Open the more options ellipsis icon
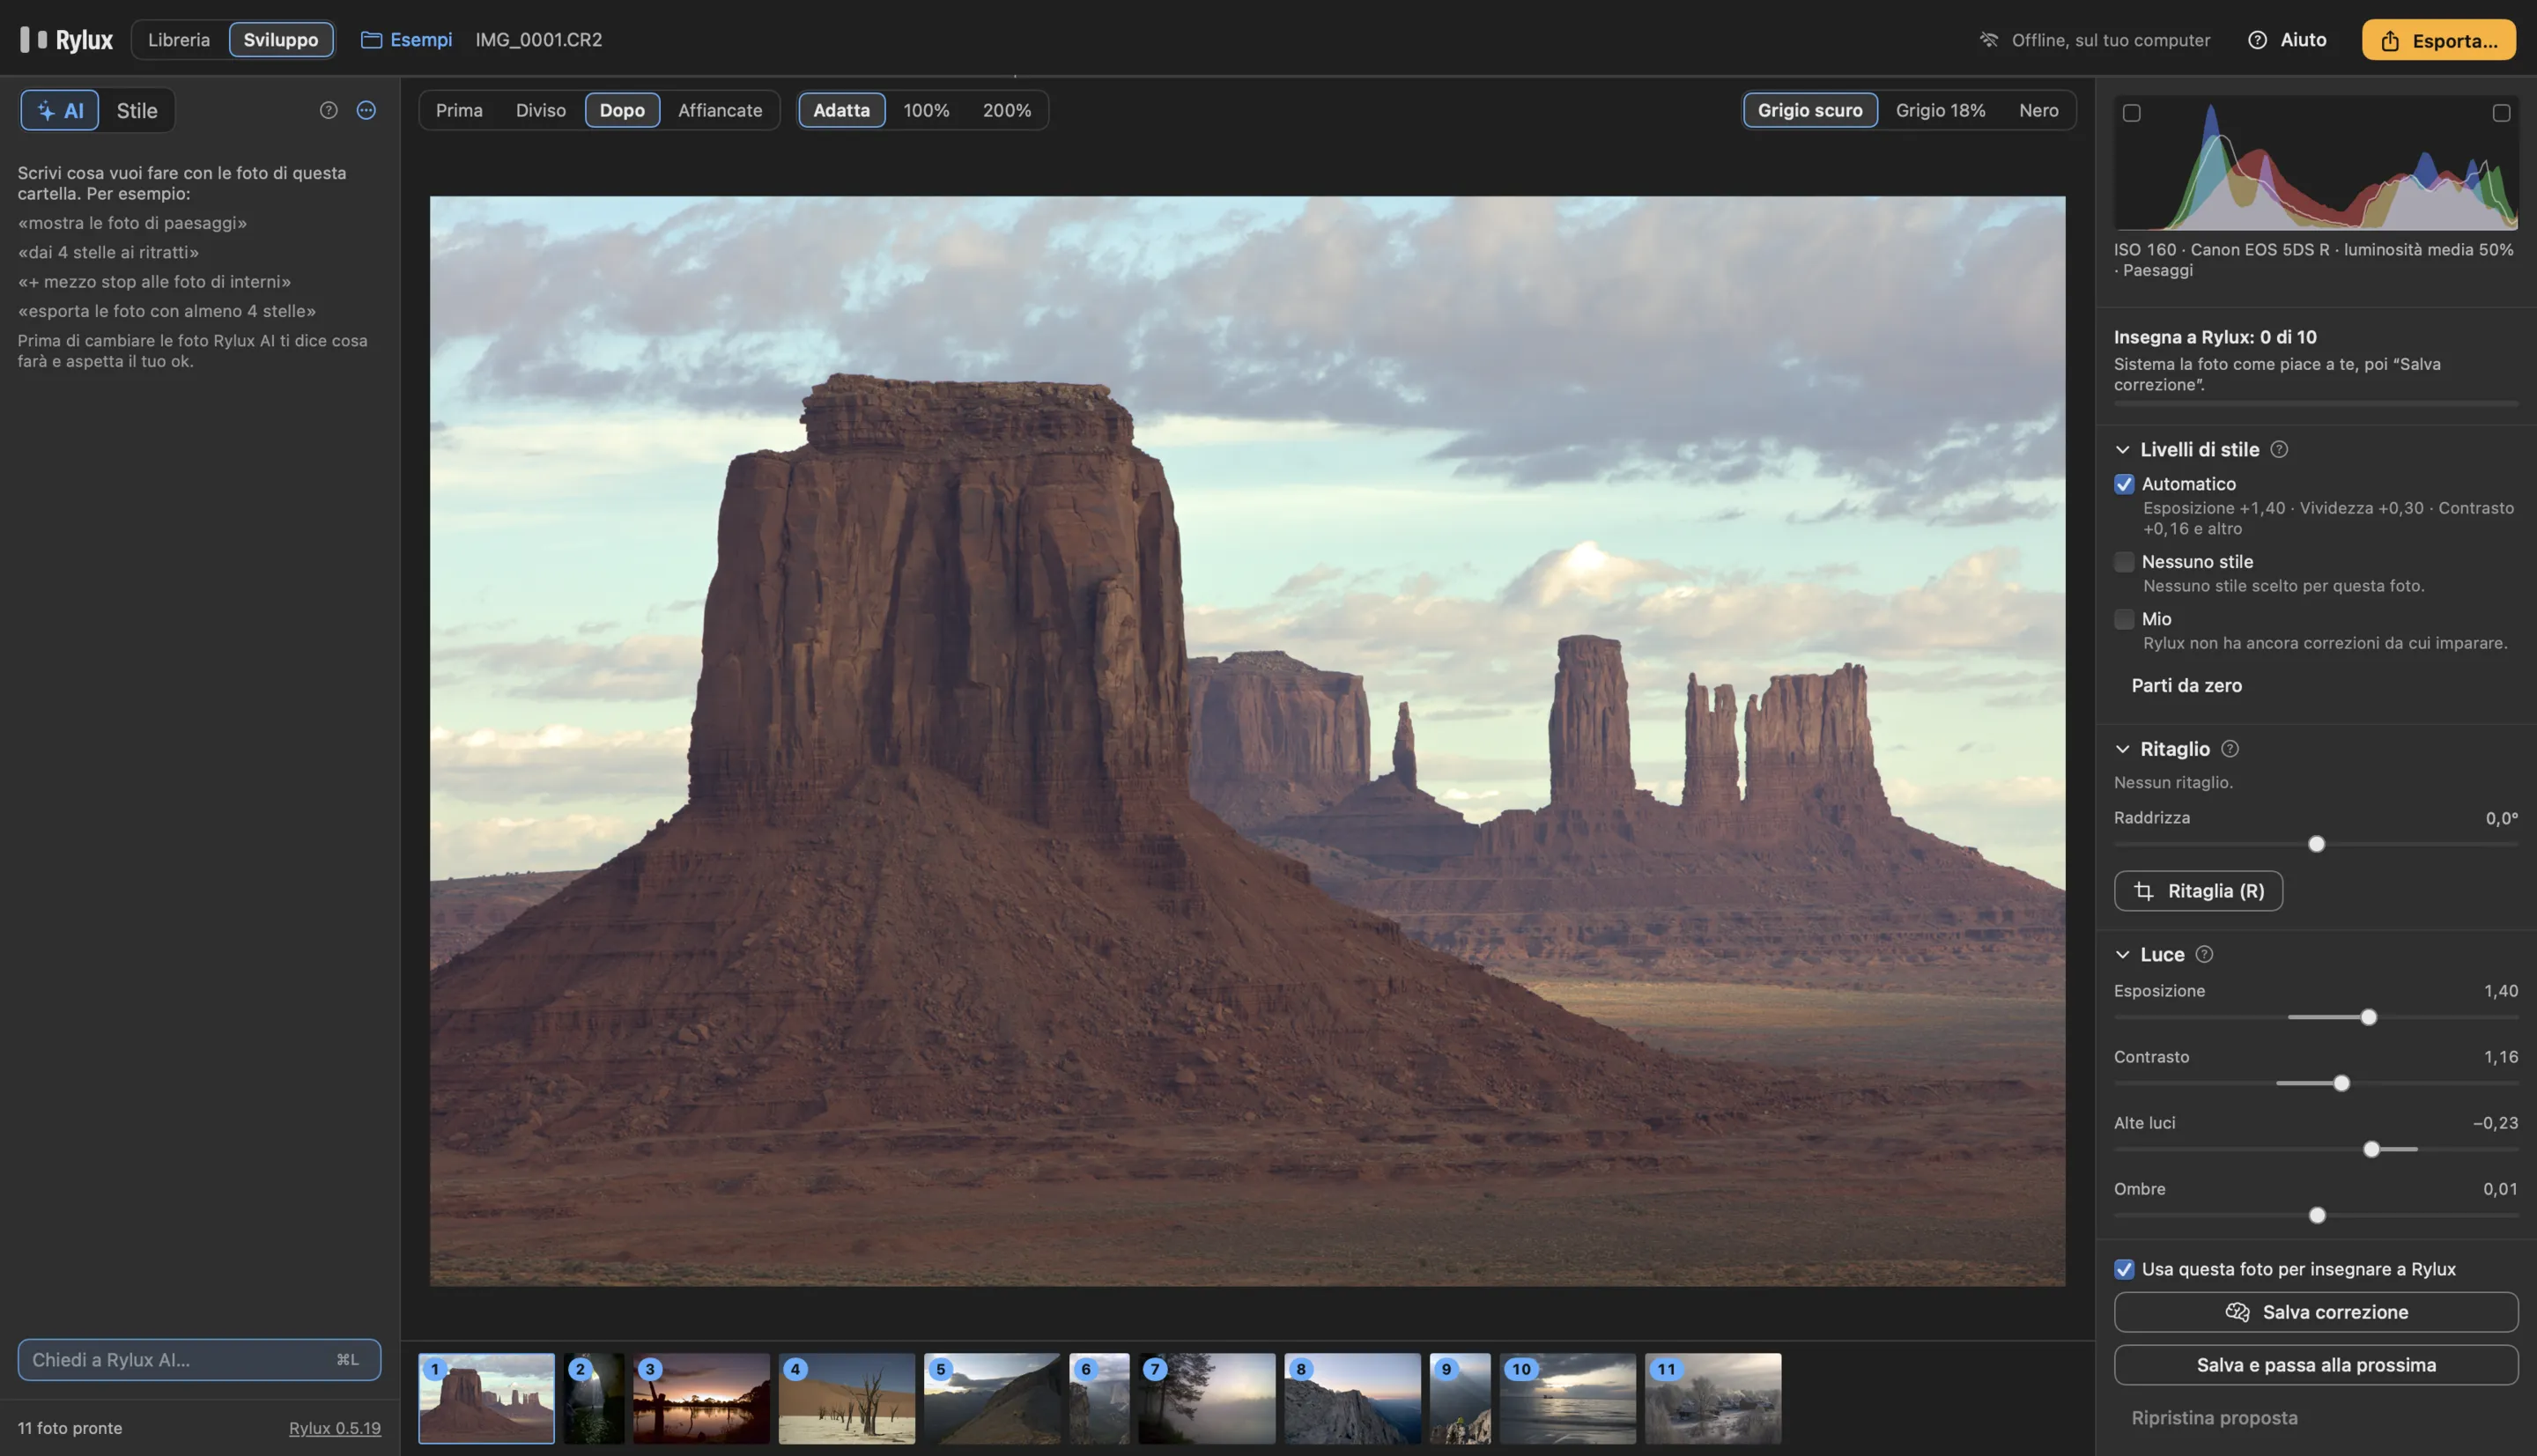The width and height of the screenshot is (2537, 1456). click(366, 110)
